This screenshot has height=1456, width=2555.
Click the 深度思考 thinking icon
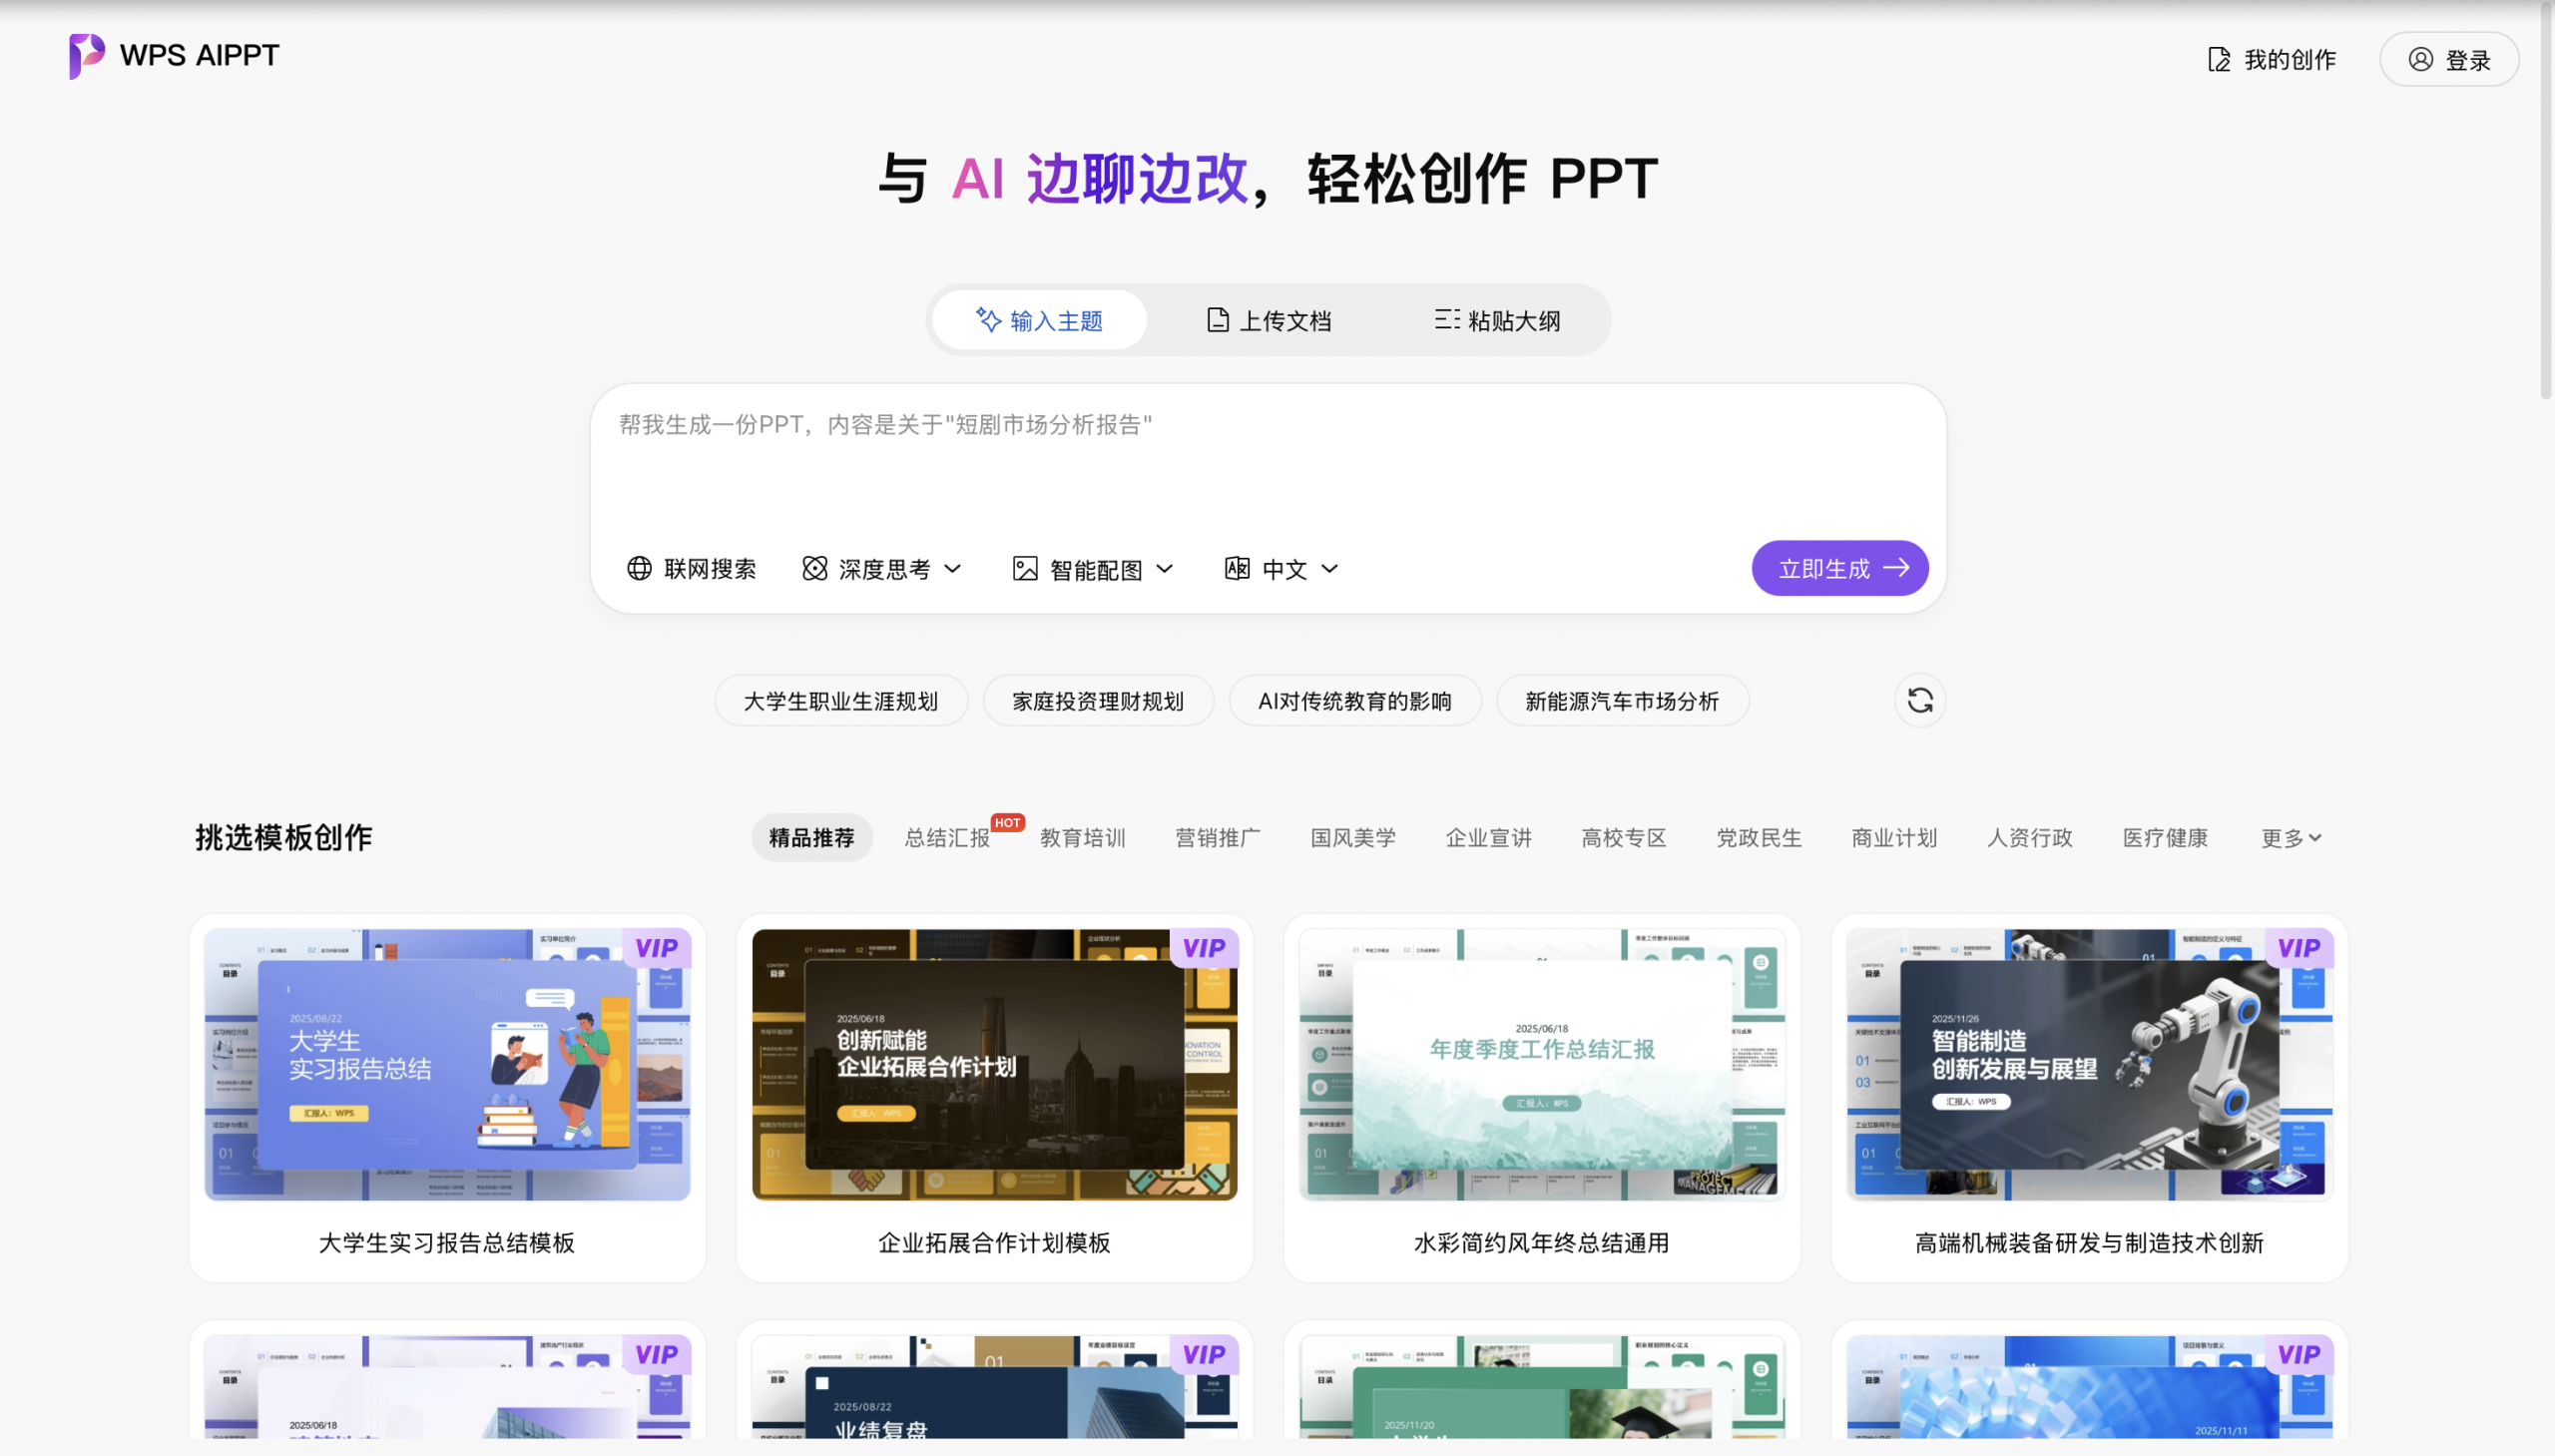pos(814,568)
